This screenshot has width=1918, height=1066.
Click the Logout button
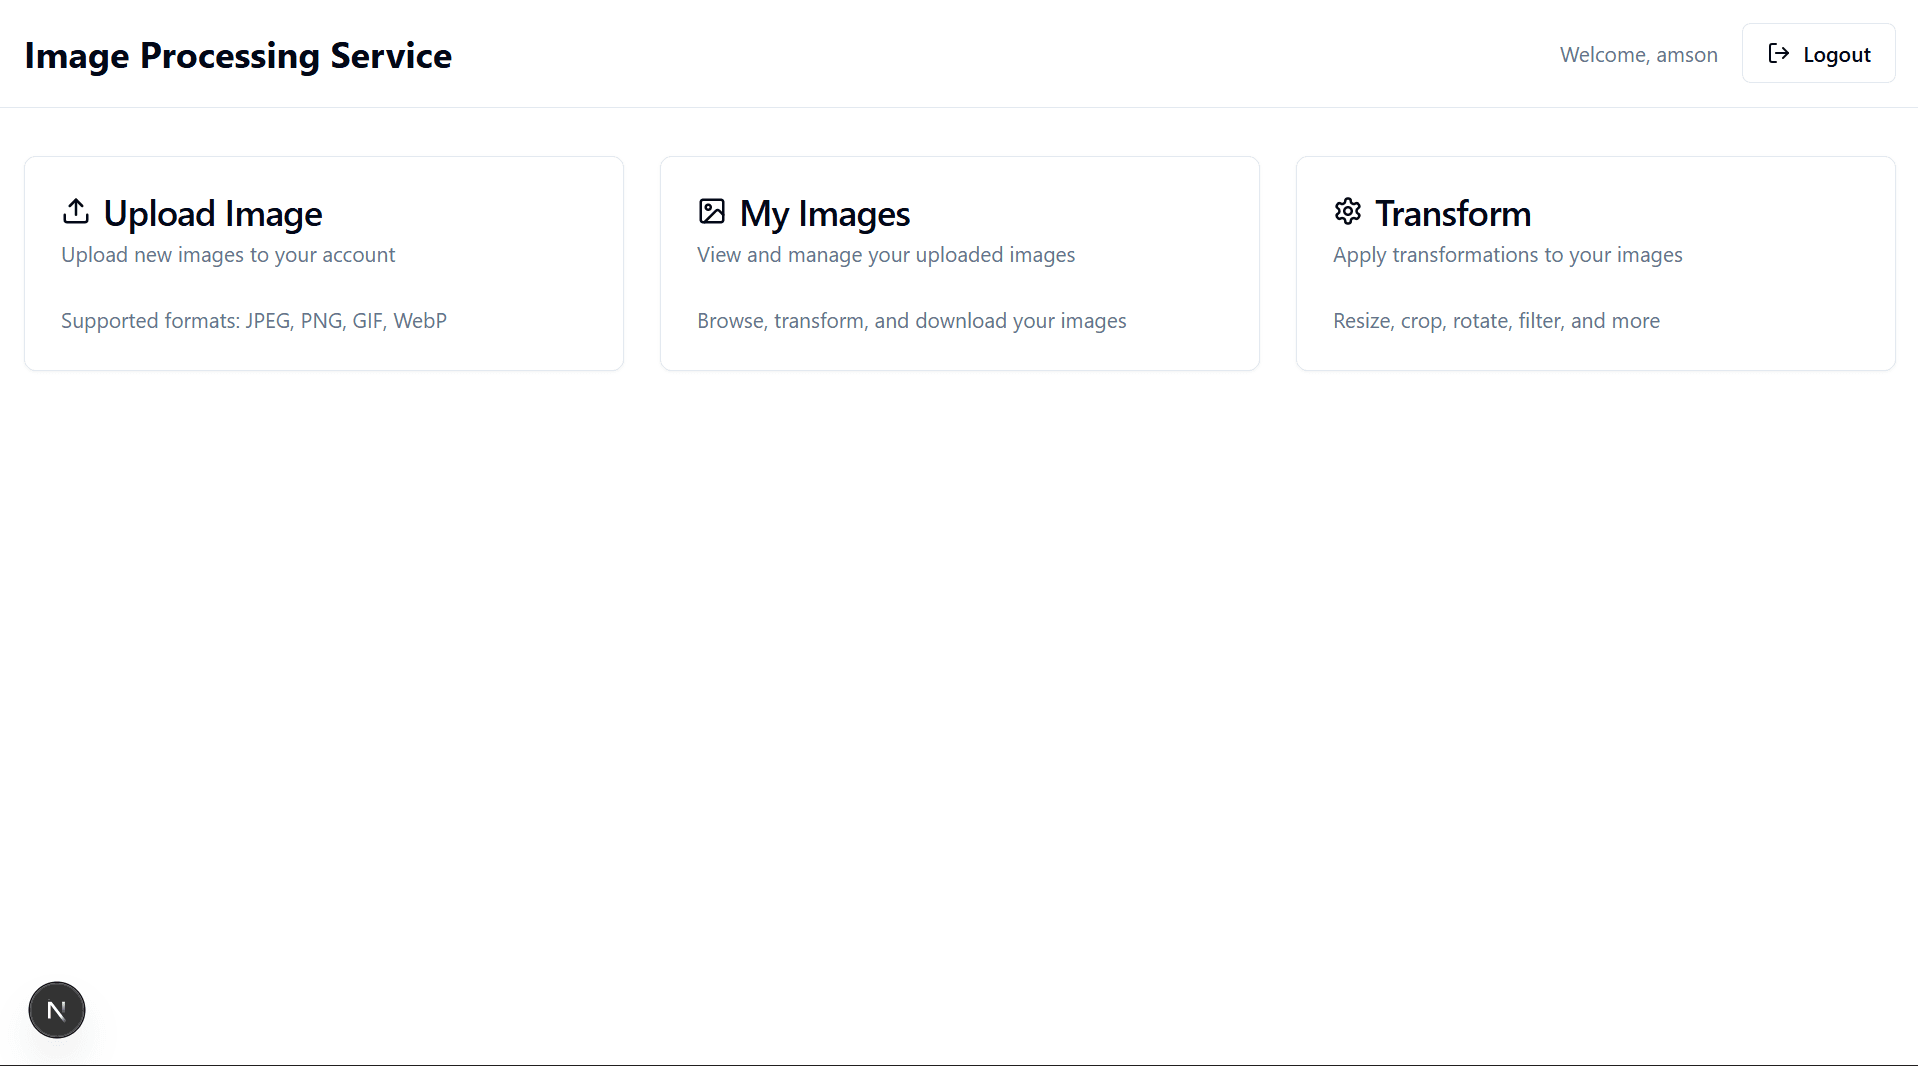[1818, 53]
